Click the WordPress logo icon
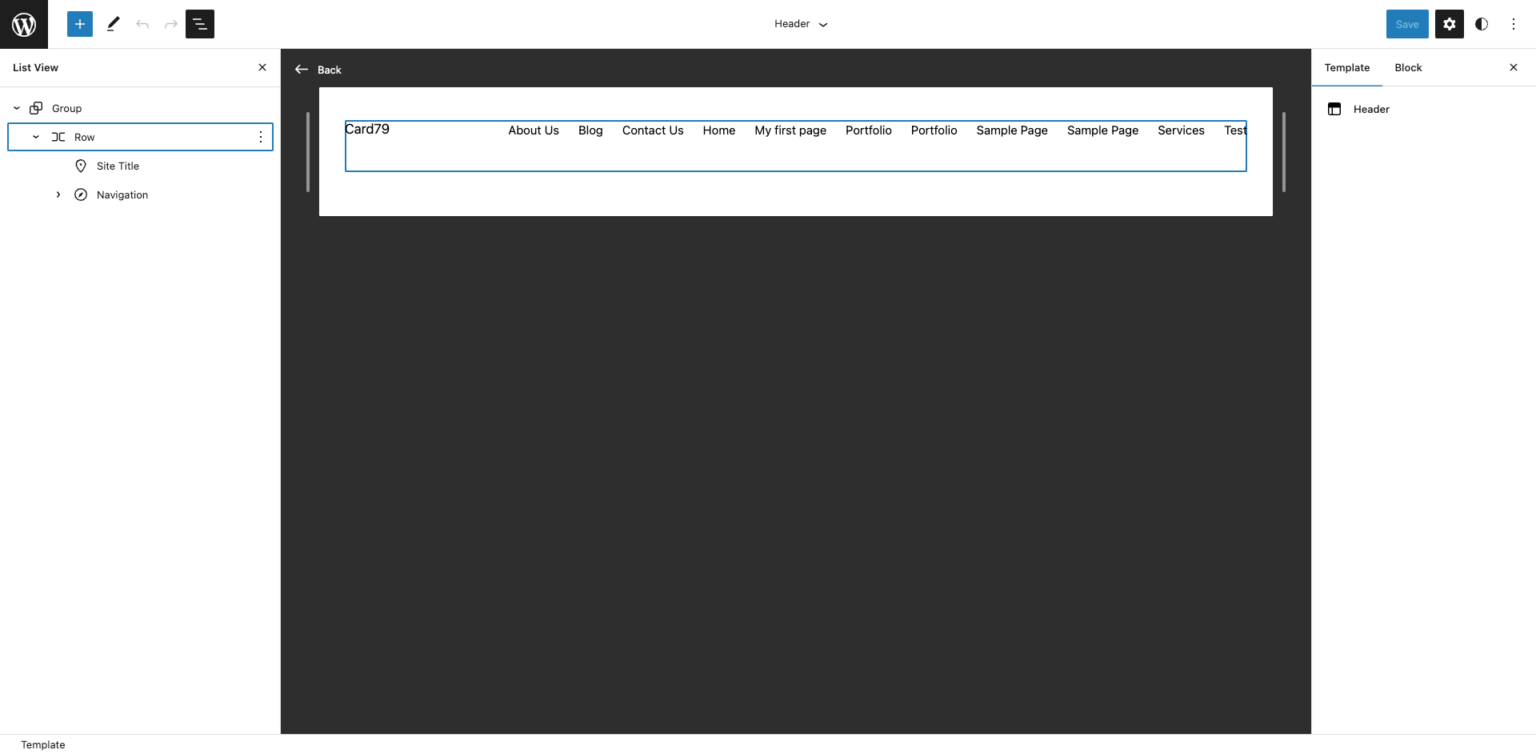The width and height of the screenshot is (1536, 754). pos(24,24)
